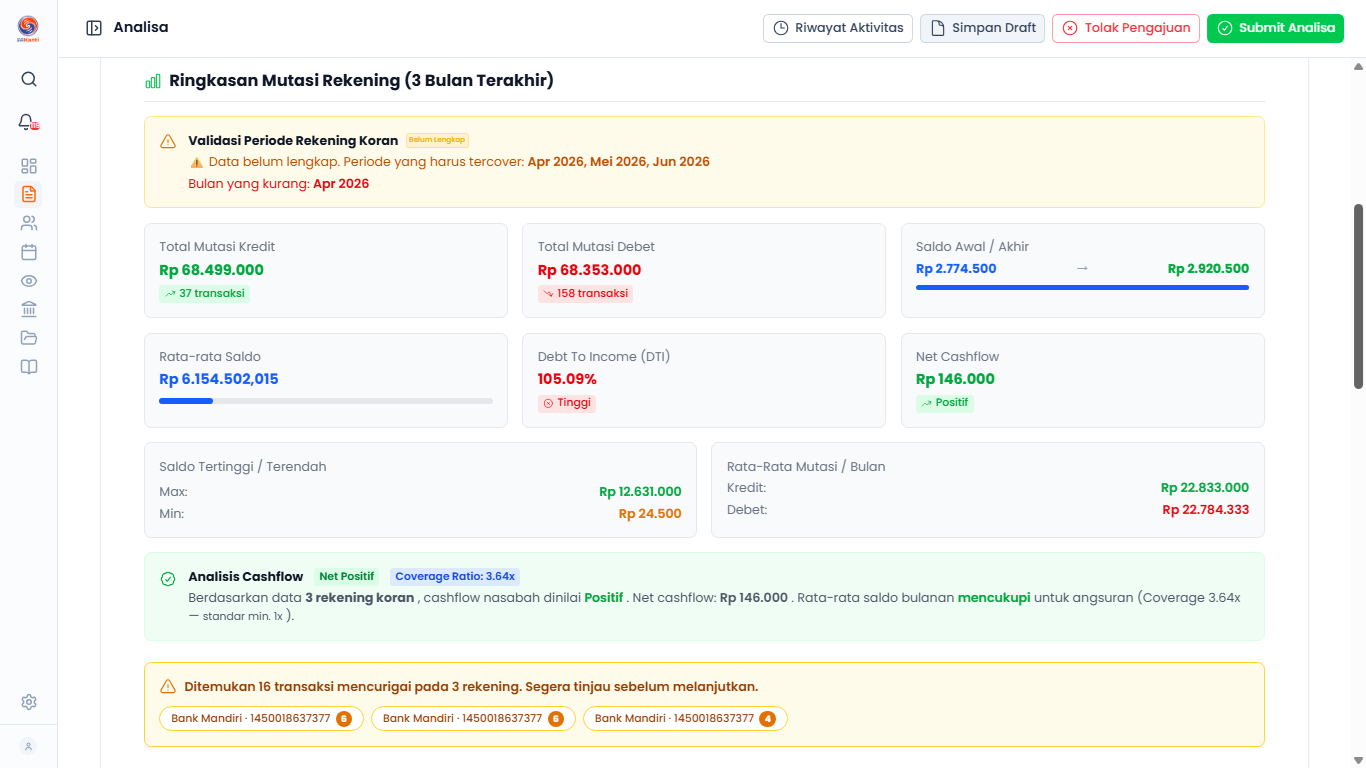Viewport: 1366px width, 768px height.
Task: Click the Simpan Draft button
Action: point(982,28)
